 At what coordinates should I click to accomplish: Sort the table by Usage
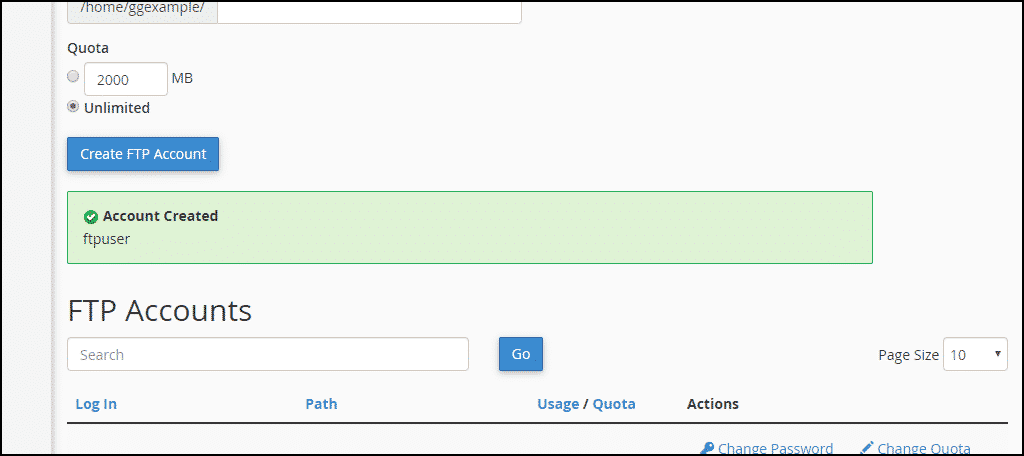click(558, 404)
